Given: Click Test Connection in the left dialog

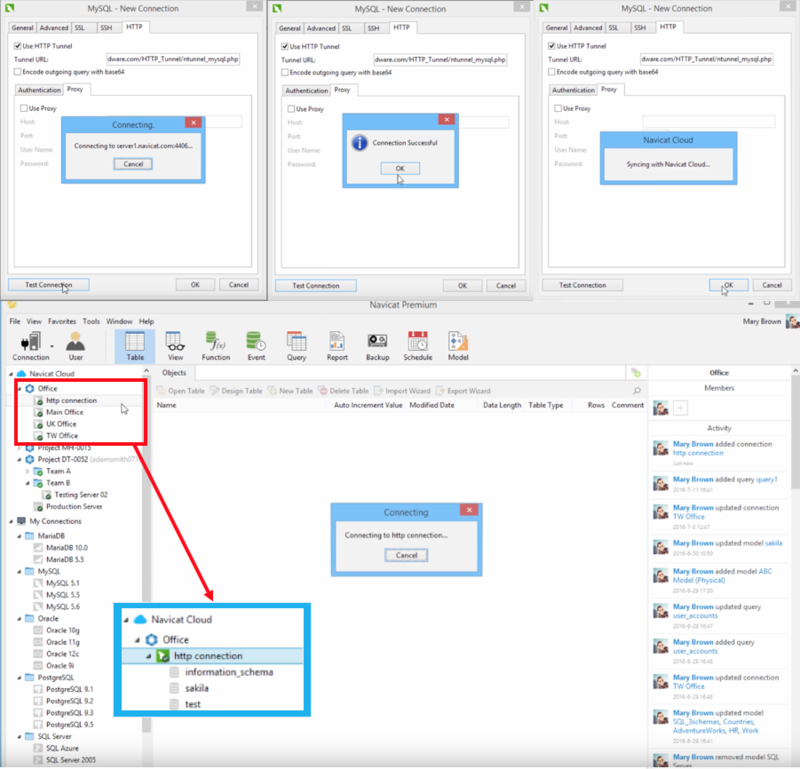Looking at the screenshot, I should click(48, 285).
